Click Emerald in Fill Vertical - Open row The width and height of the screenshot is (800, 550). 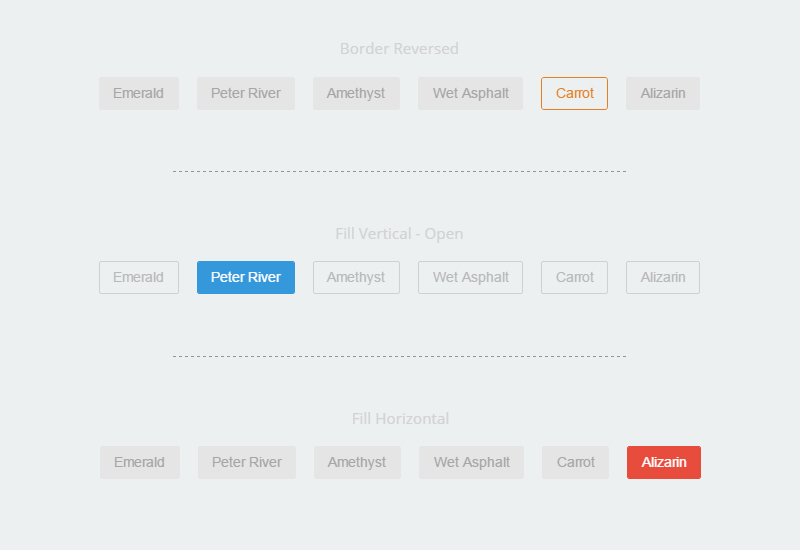(139, 278)
